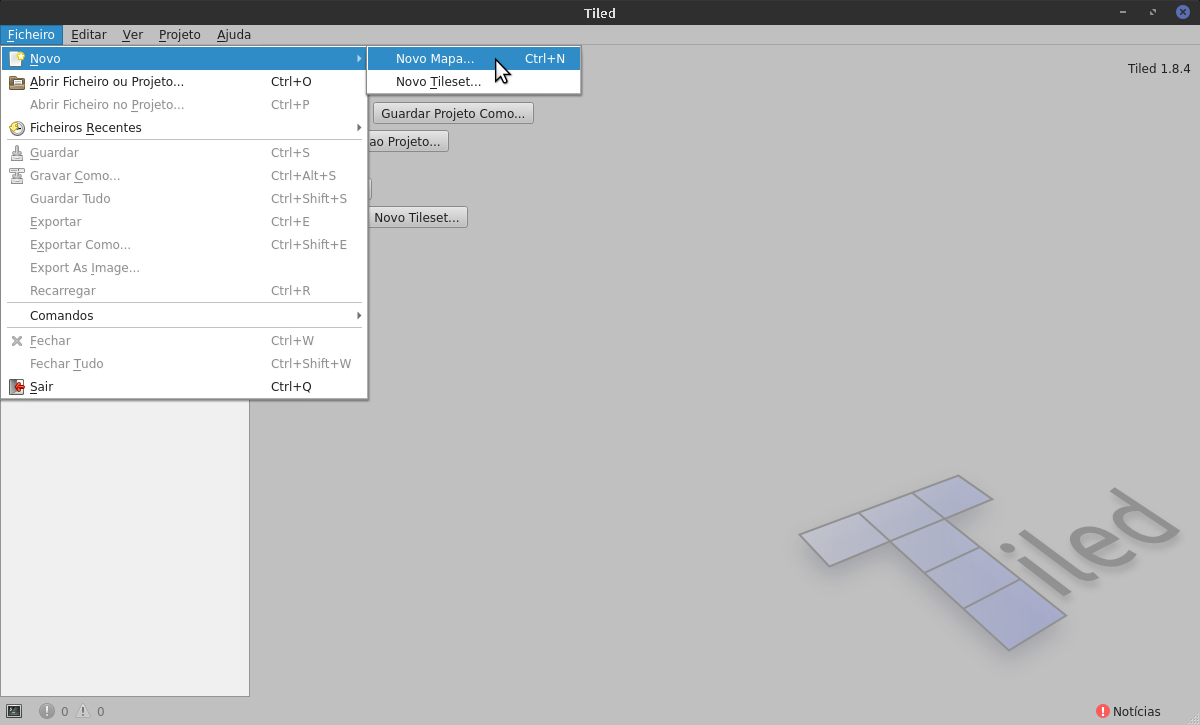
Task: Open the Ficheiro menu
Action: [x=31, y=34]
